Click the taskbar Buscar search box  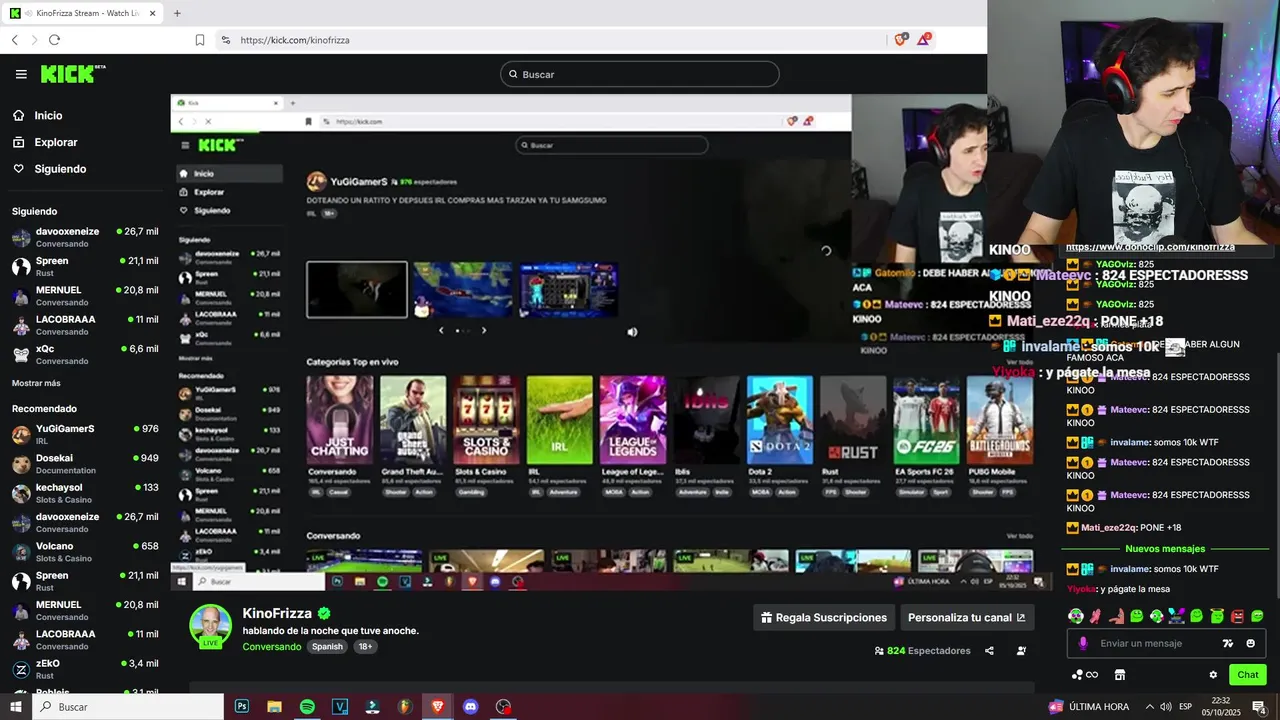[128, 707]
